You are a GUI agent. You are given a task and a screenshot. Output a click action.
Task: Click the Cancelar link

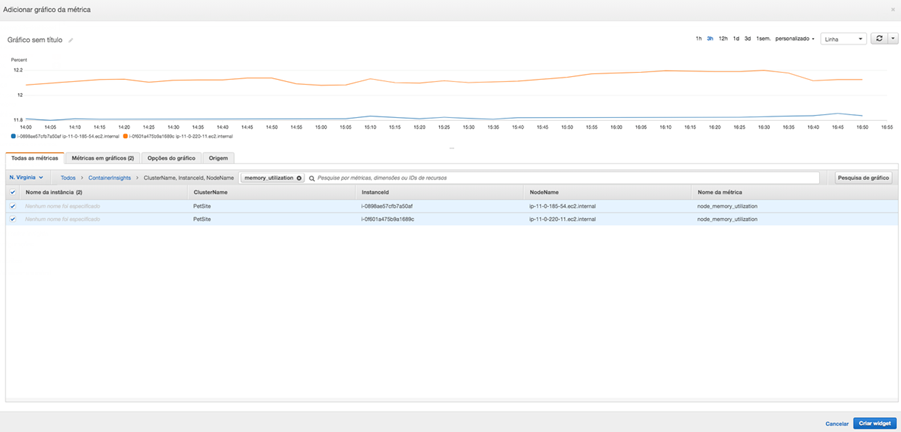[x=837, y=424]
